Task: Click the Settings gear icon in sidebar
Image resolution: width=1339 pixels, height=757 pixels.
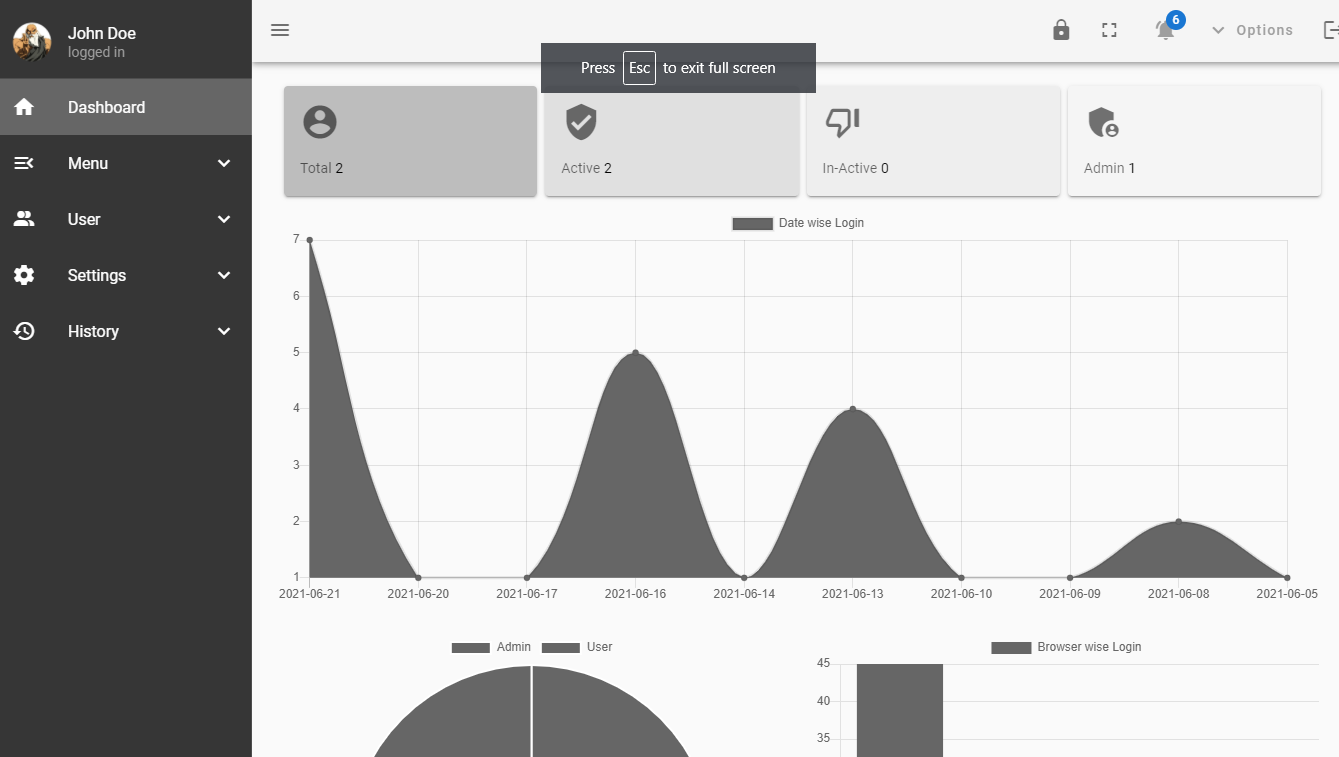Action: (24, 275)
